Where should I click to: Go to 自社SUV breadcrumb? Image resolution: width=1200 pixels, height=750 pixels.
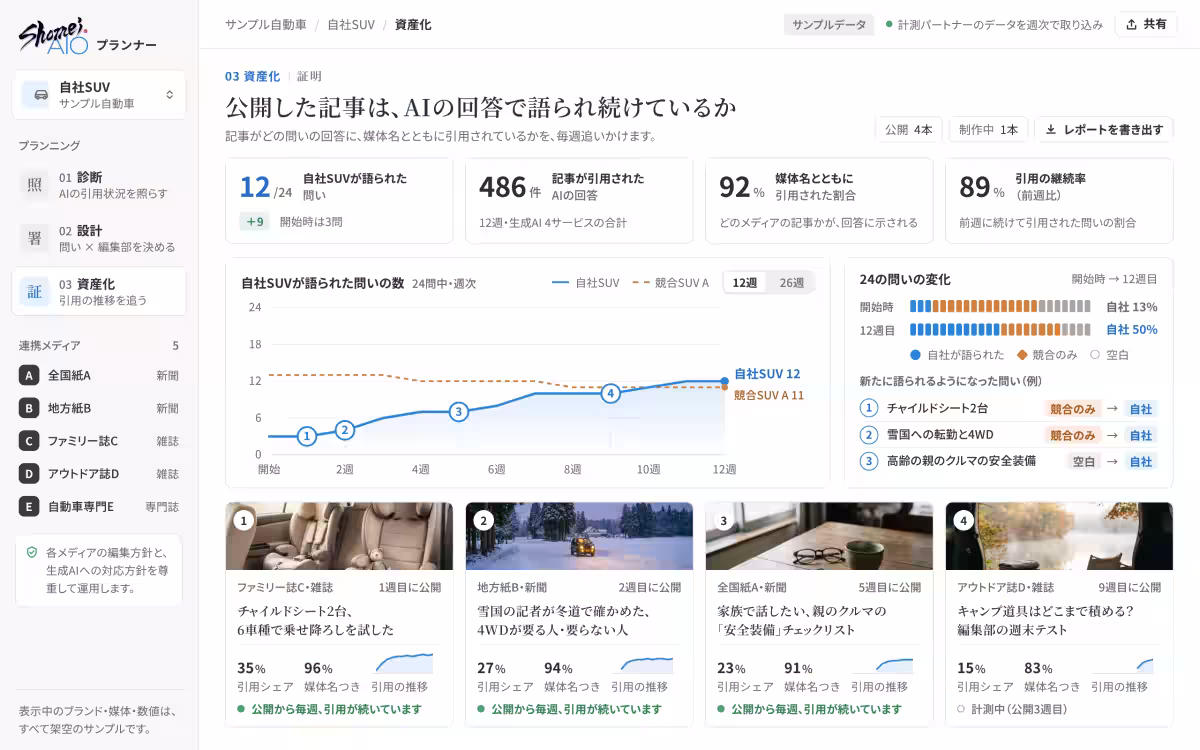[351, 24]
